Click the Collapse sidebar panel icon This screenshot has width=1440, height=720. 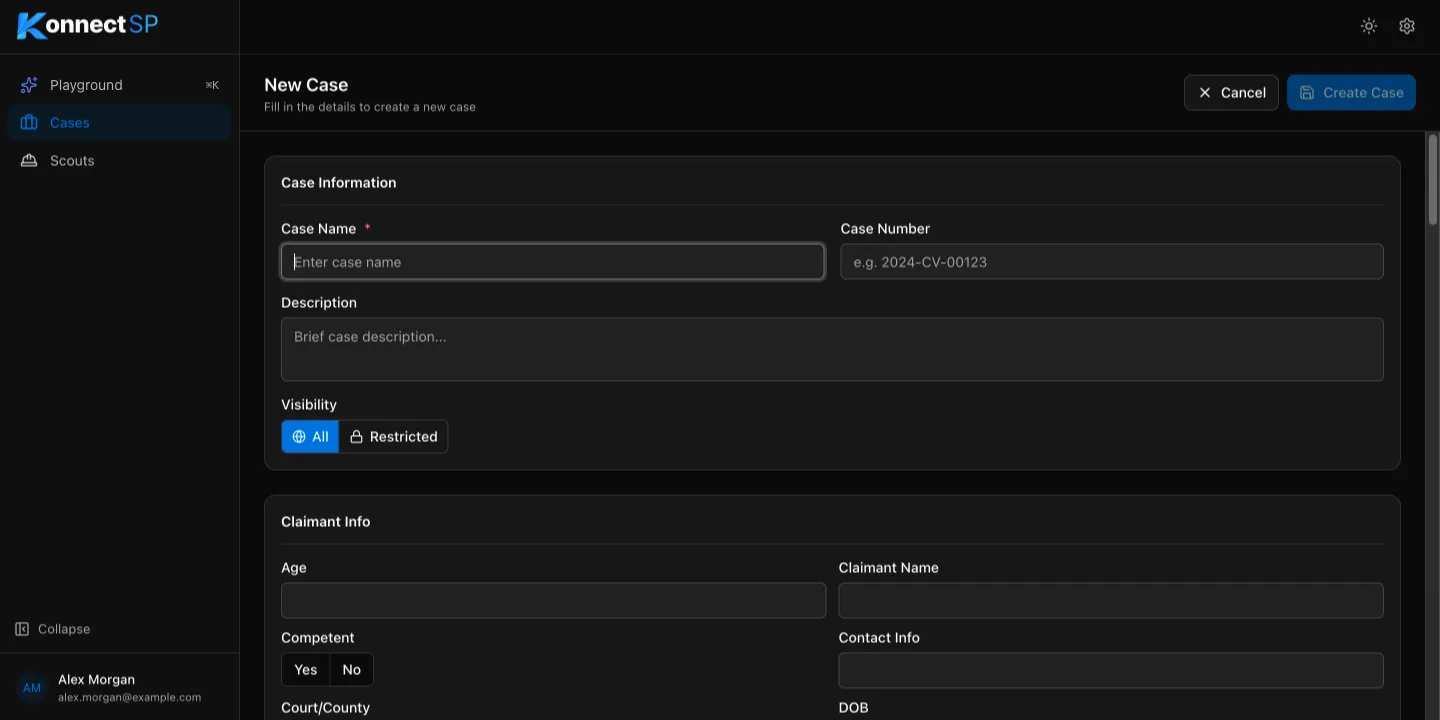pos(22,629)
